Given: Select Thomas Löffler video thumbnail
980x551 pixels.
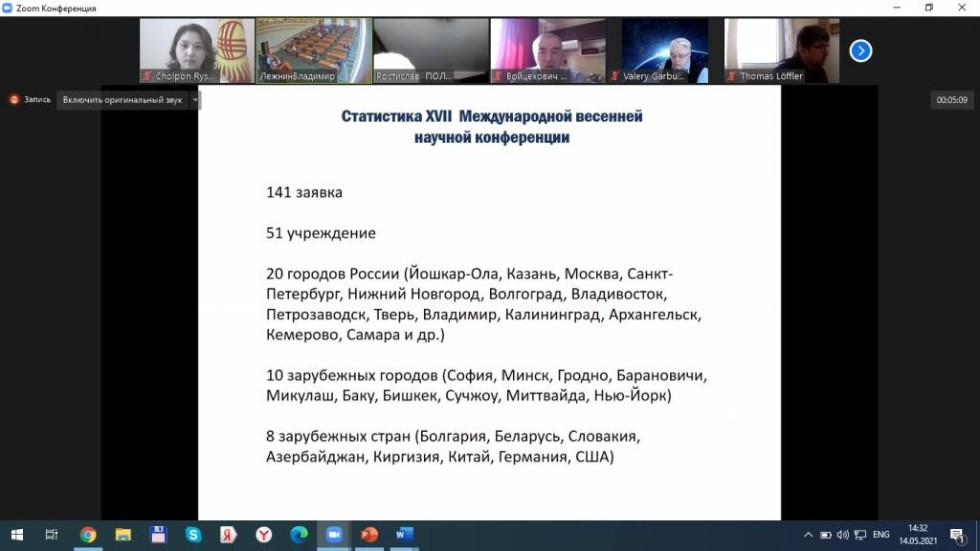Looking at the screenshot, I should 781,50.
